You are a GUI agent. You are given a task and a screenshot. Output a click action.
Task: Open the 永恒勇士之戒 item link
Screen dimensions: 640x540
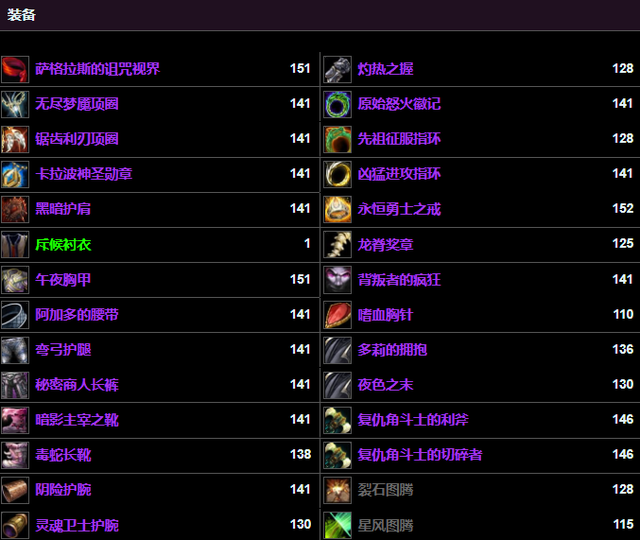pos(399,209)
